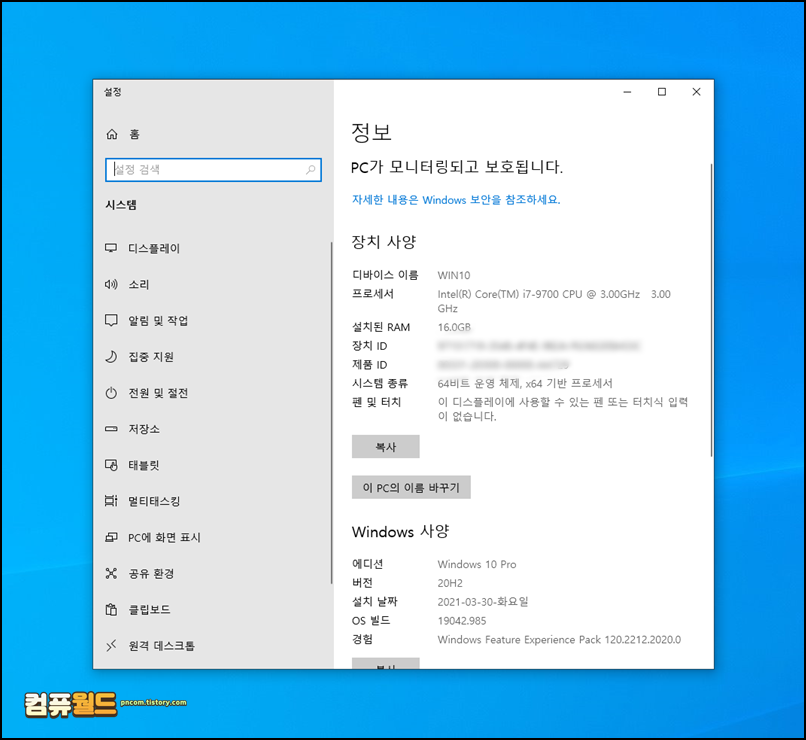Select install date 2021-03-30-화요일
Viewport: 806px width, 740px height.
483,602
